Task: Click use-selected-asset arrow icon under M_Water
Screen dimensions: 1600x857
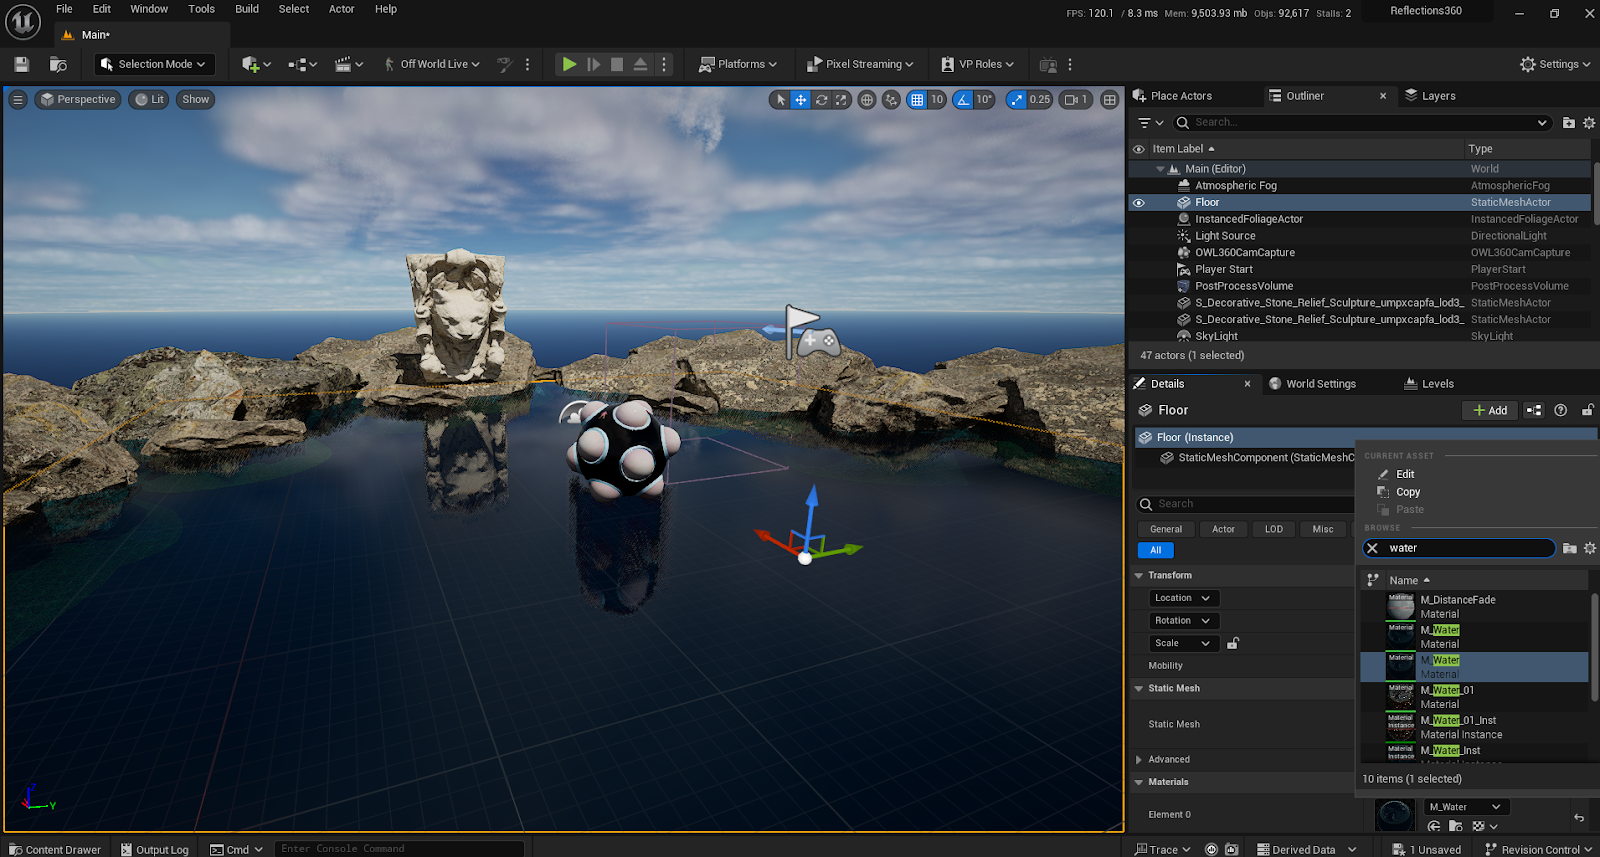Action: click(1434, 826)
